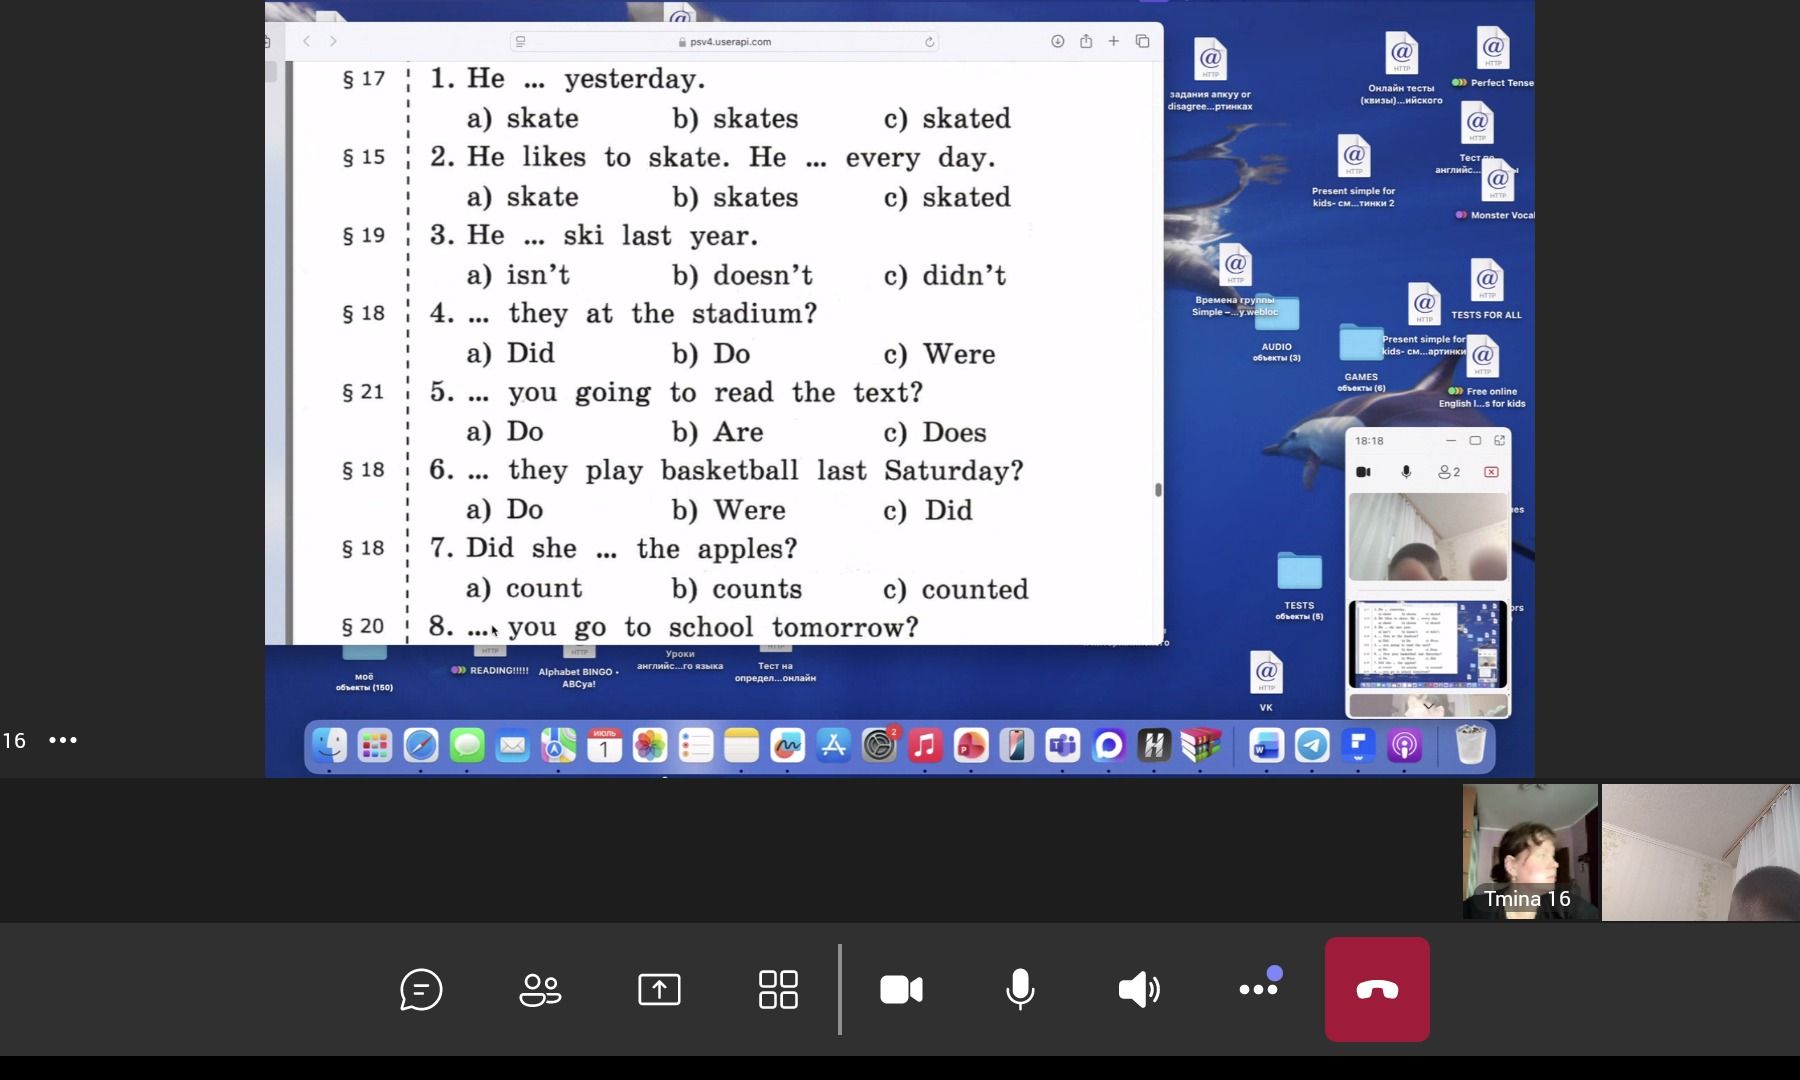Open the meeting chat panel
The width and height of the screenshot is (1800, 1080).
point(421,990)
